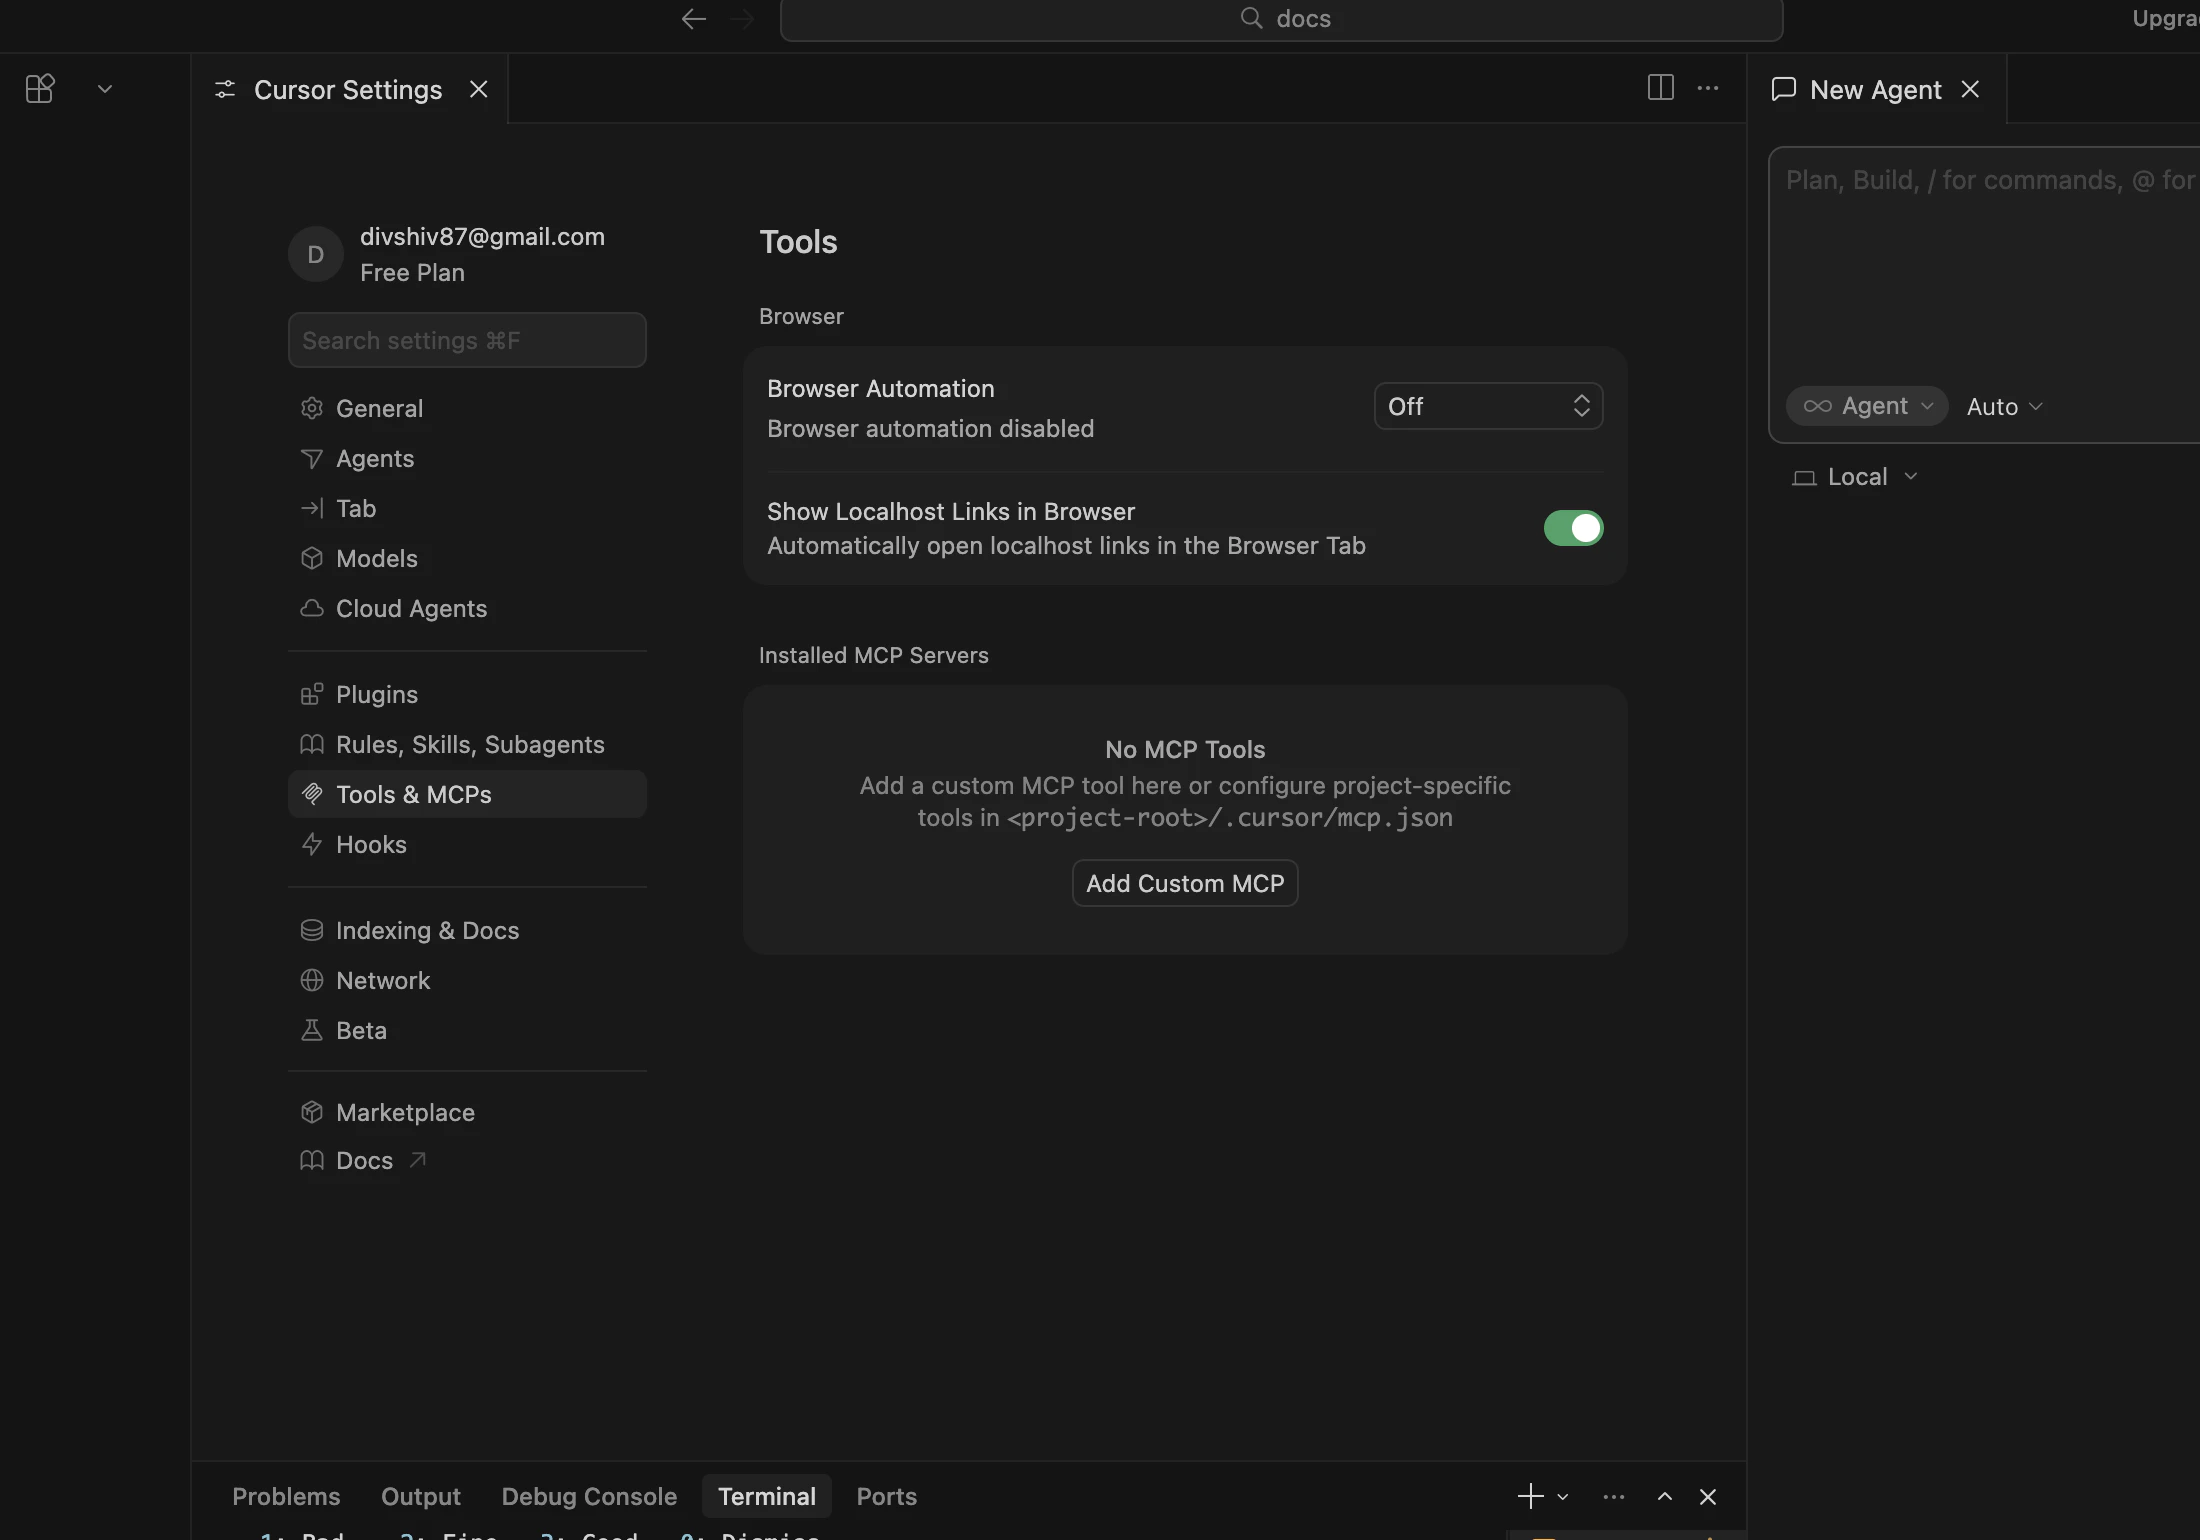Open the Agent mode dropdown
The image size is (2200, 1540).
[x=1866, y=406]
